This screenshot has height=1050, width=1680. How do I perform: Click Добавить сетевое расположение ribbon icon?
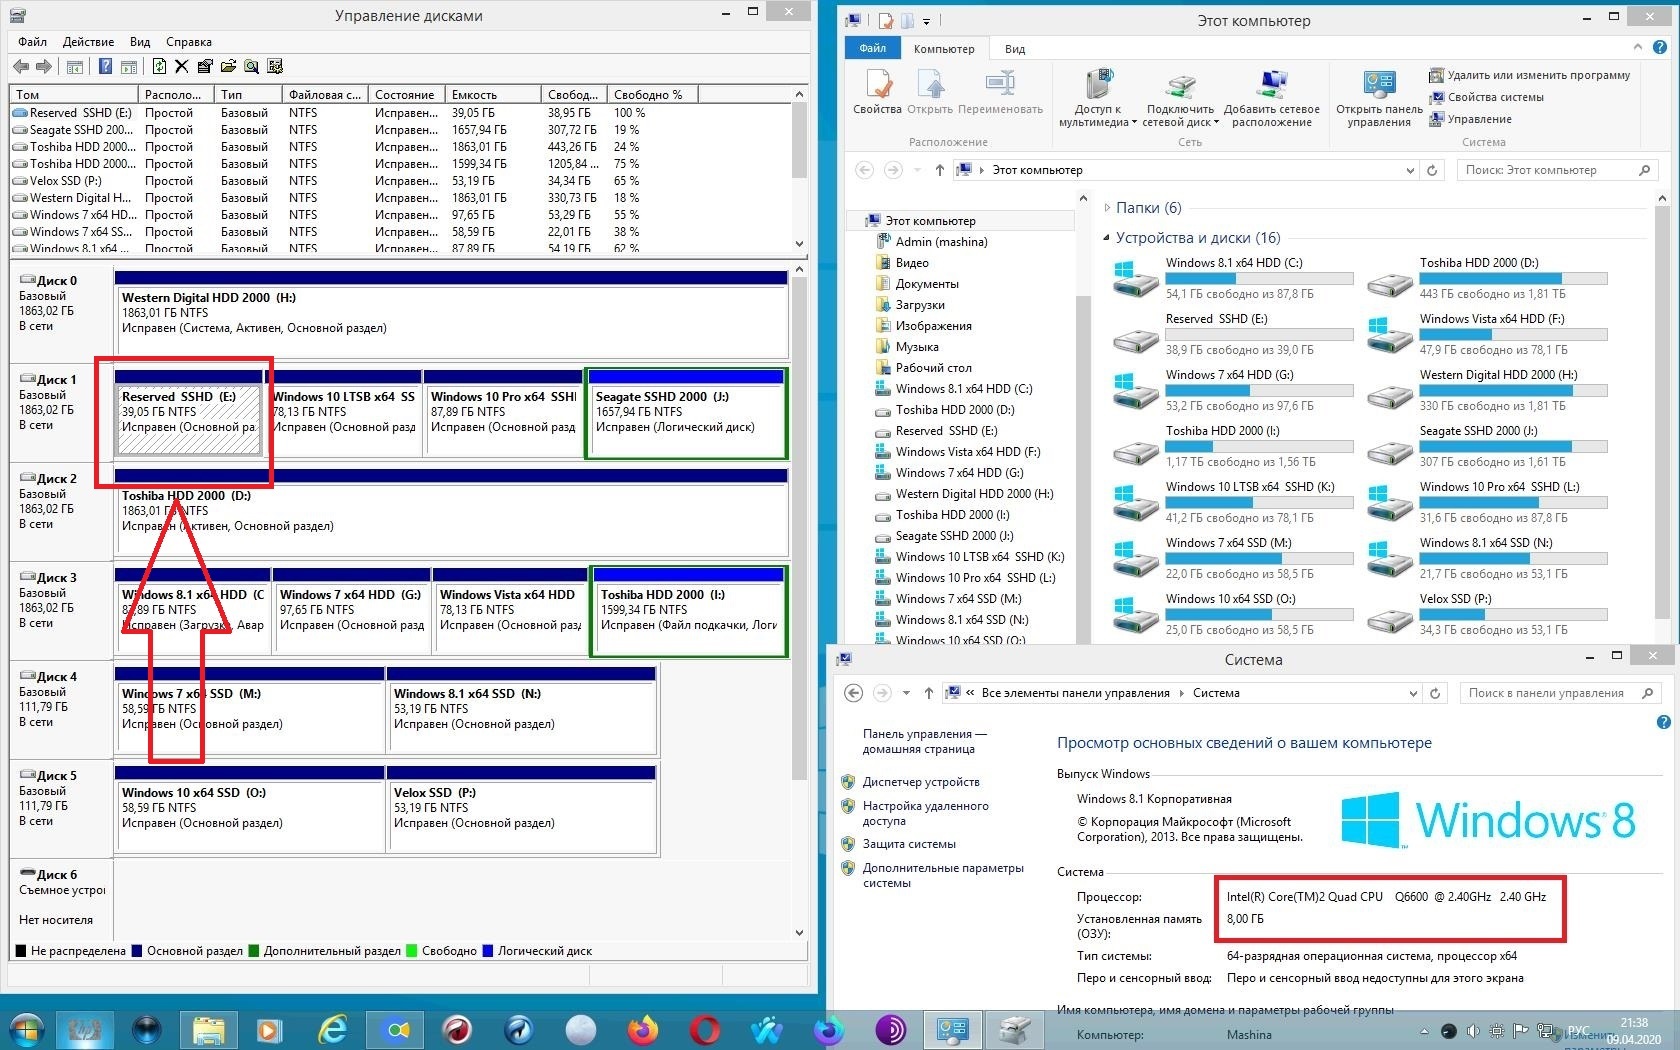pyautogui.click(x=1272, y=85)
